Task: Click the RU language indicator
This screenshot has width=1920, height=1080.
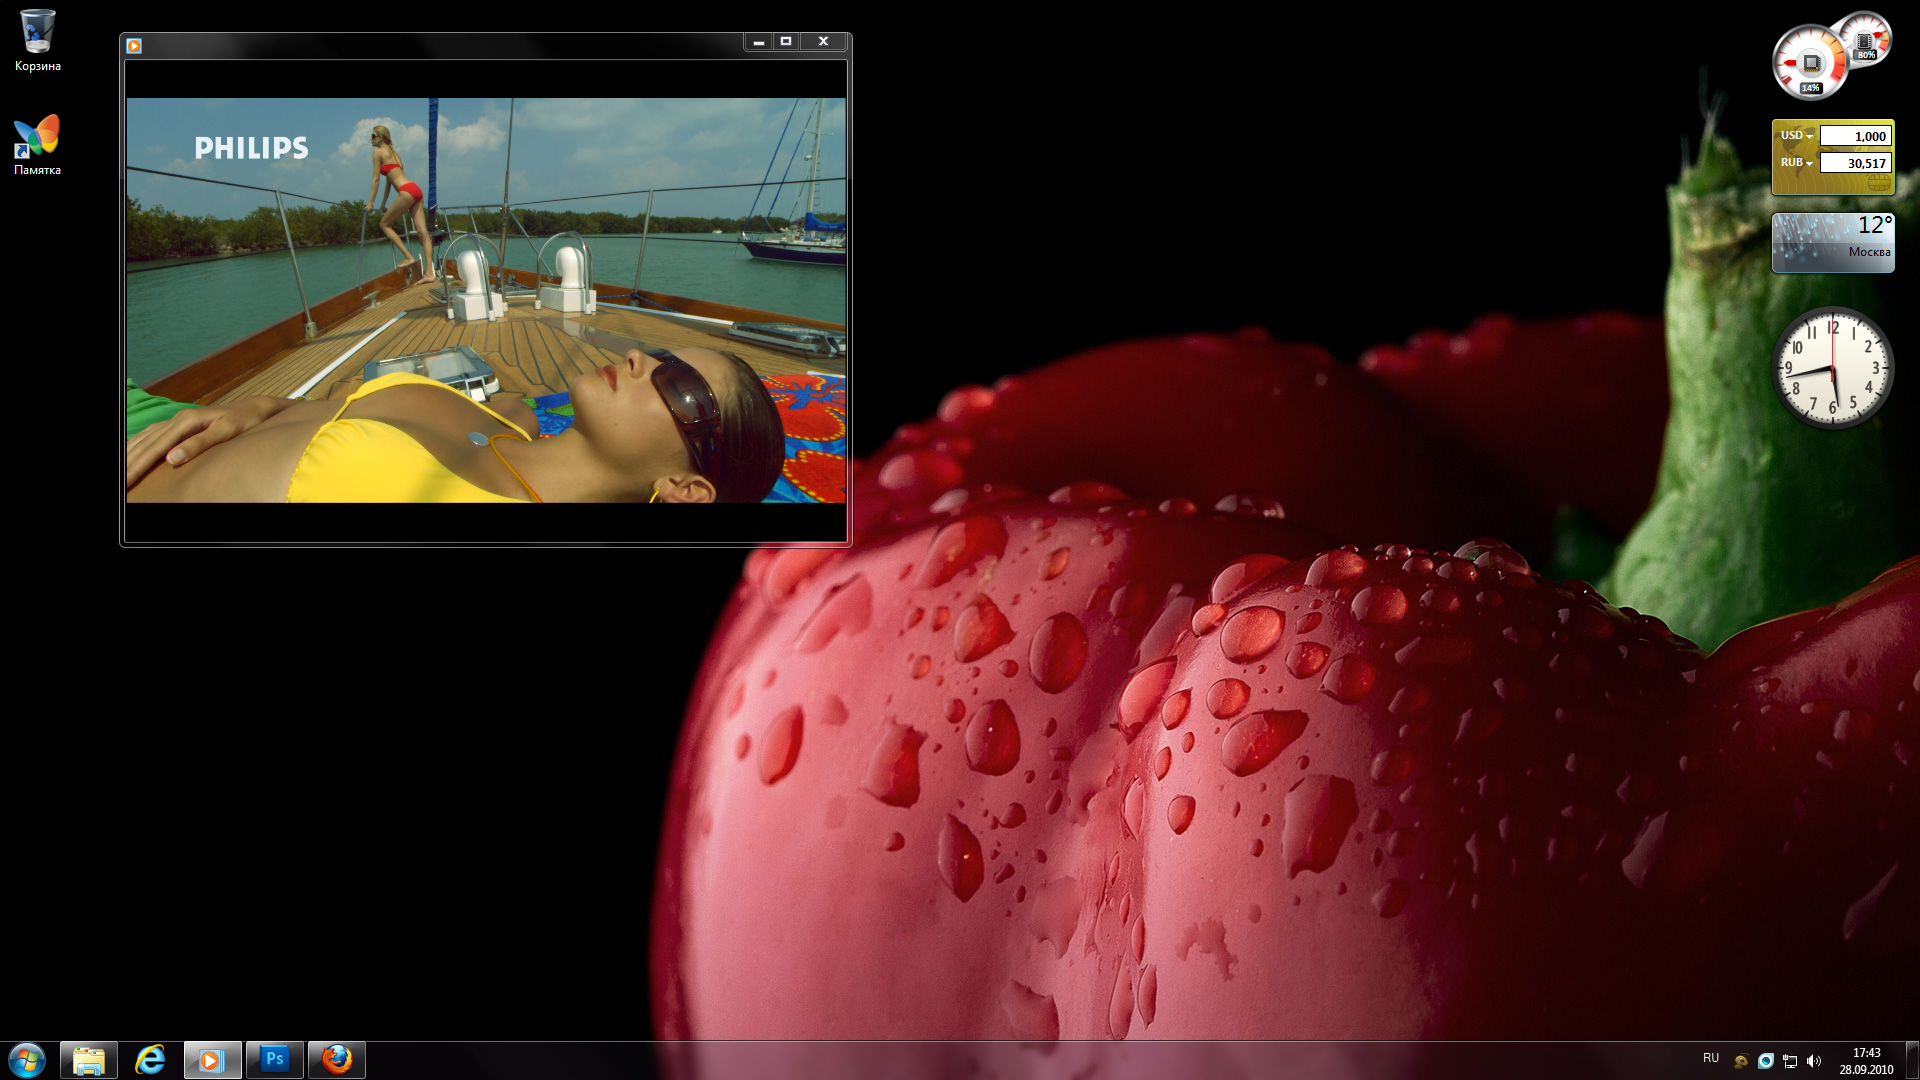Action: 1711,1058
